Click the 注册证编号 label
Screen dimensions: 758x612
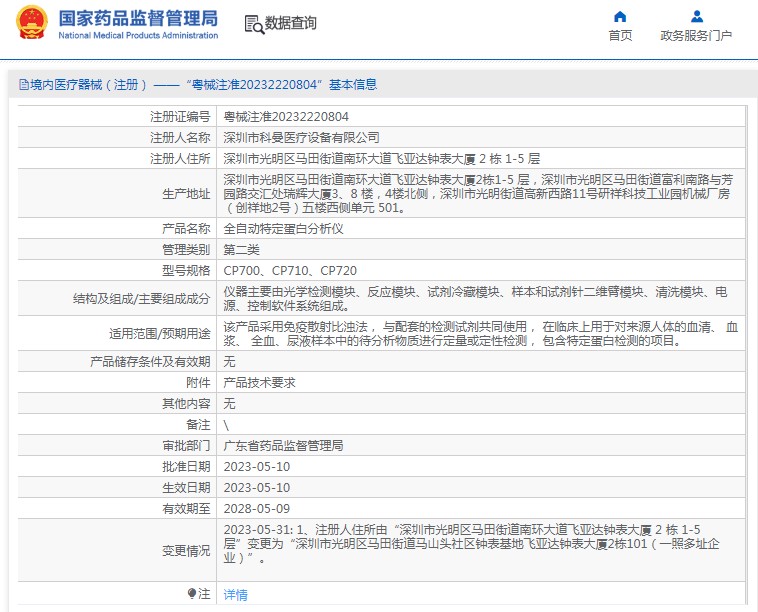click(180, 117)
